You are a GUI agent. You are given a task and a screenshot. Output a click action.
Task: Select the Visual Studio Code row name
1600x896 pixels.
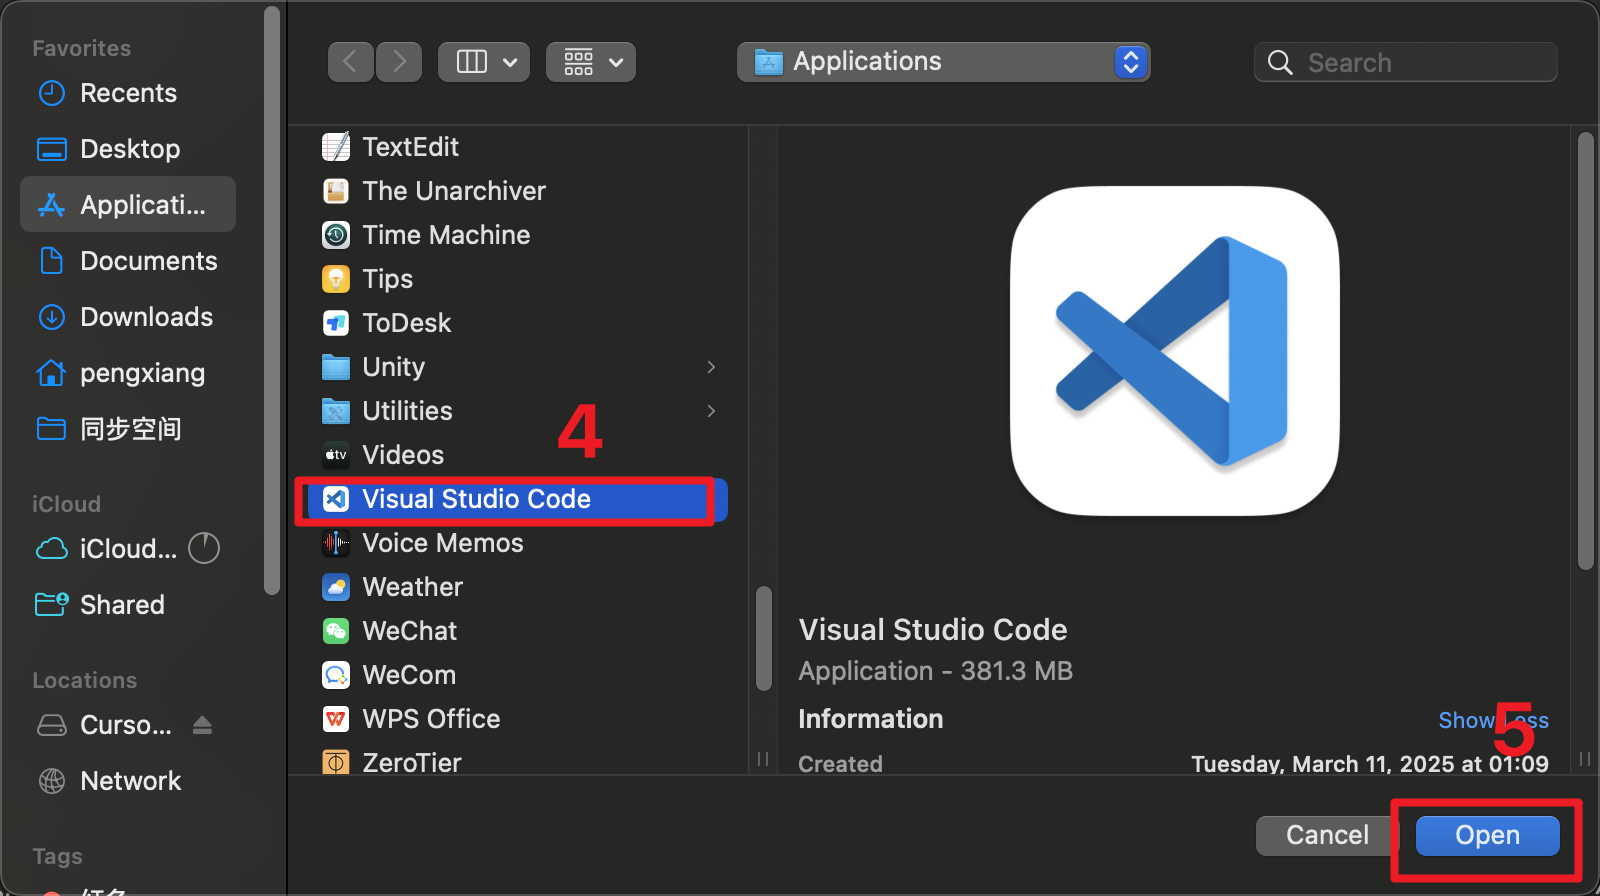(476, 499)
